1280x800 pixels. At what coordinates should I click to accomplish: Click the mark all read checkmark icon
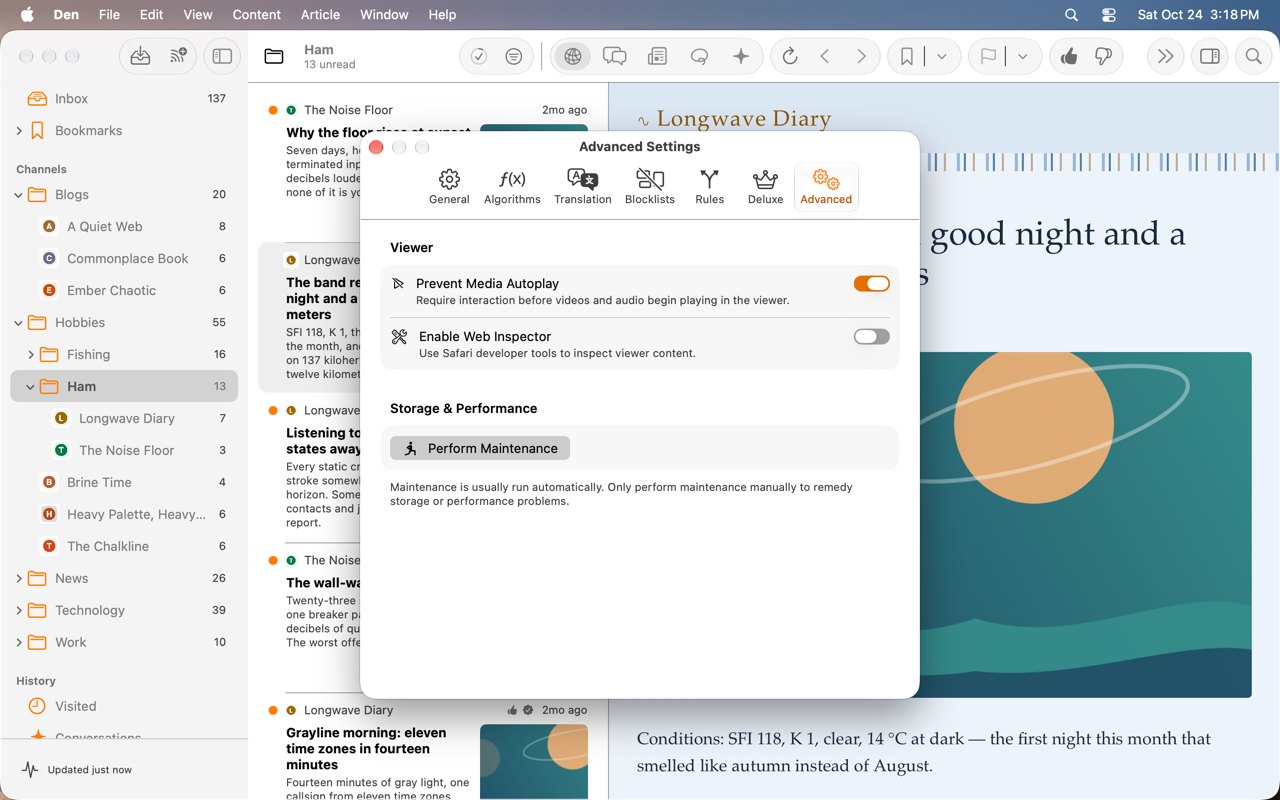479,57
